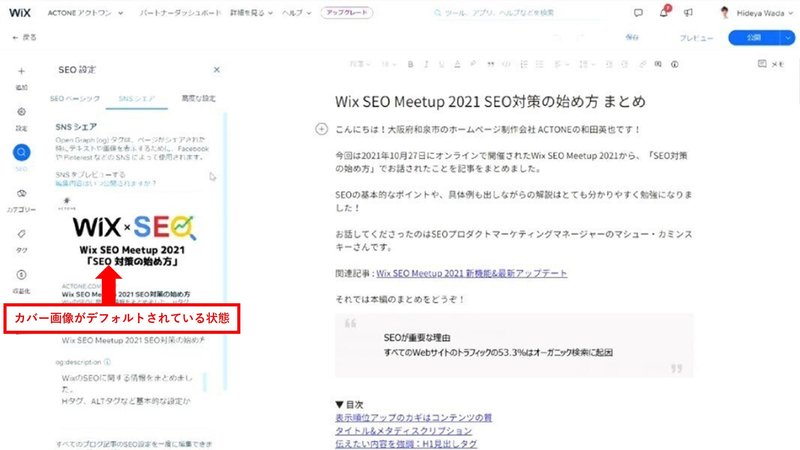The width and height of the screenshot is (800, 450).
Task: Click the SNSをプレビューする link
Action: tap(90, 174)
